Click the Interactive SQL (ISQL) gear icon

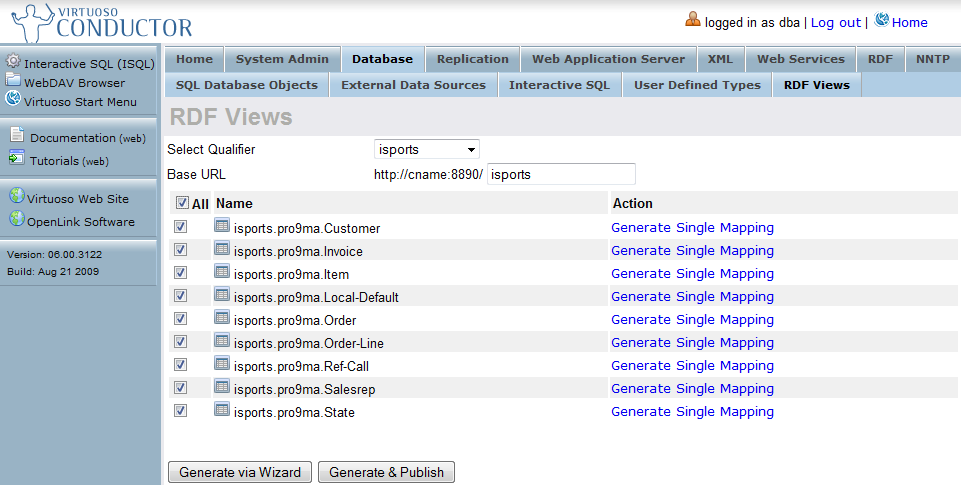pyautogui.click(x=13, y=62)
